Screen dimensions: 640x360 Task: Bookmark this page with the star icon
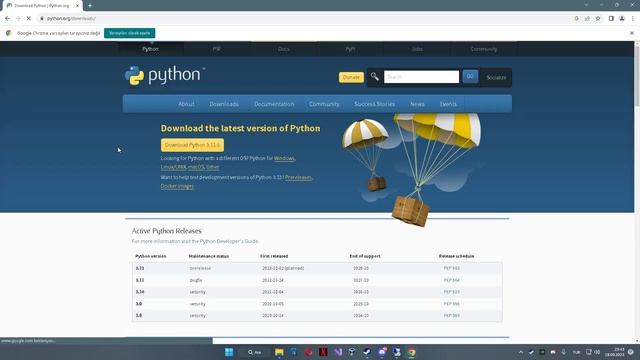click(598, 18)
